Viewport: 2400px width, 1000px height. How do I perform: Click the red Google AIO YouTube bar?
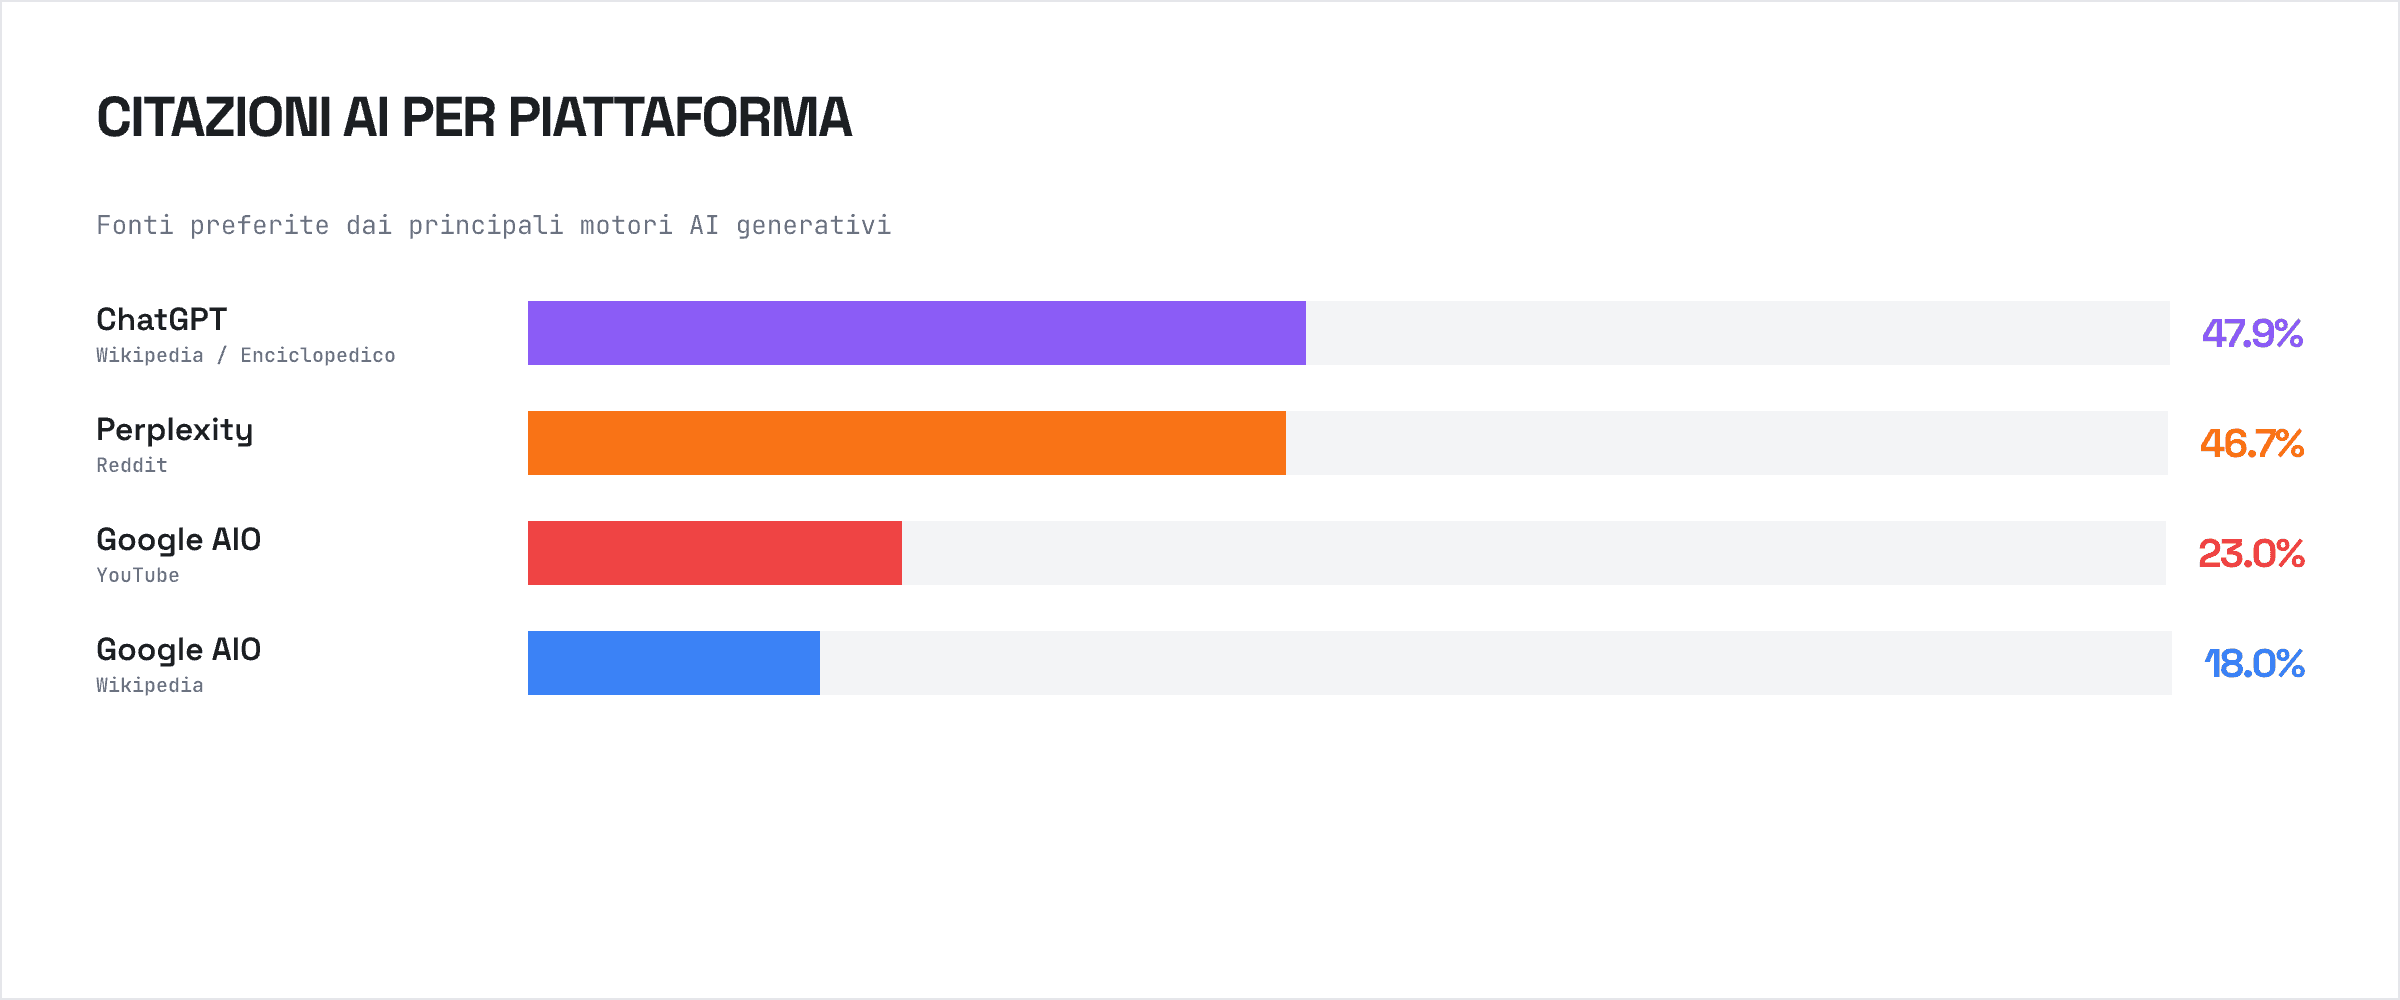tap(714, 553)
